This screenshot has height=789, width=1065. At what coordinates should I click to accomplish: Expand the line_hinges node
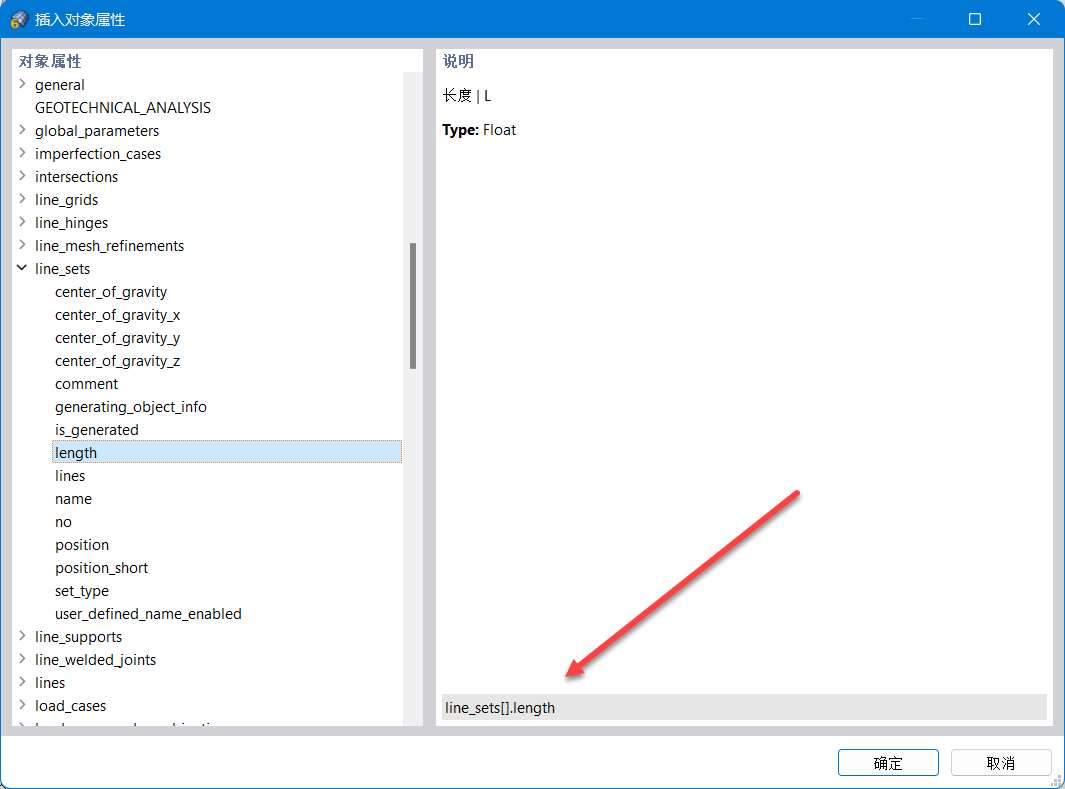22,223
